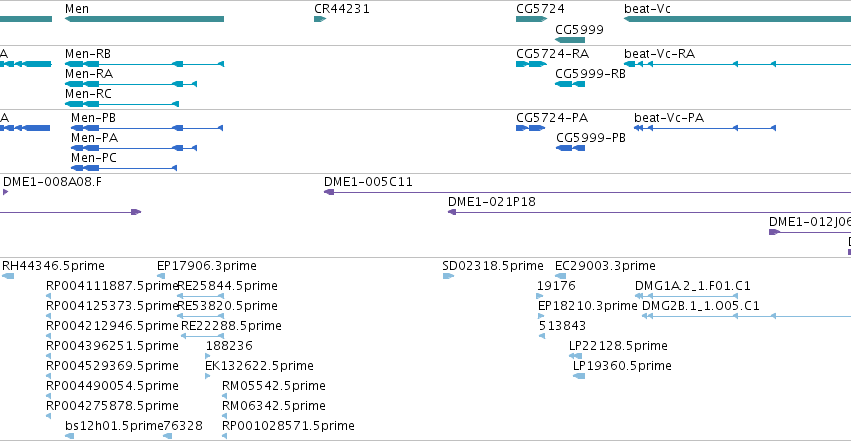Click RP004490054.5prime feature
This screenshot has width=851, height=441.
tap(48, 397)
